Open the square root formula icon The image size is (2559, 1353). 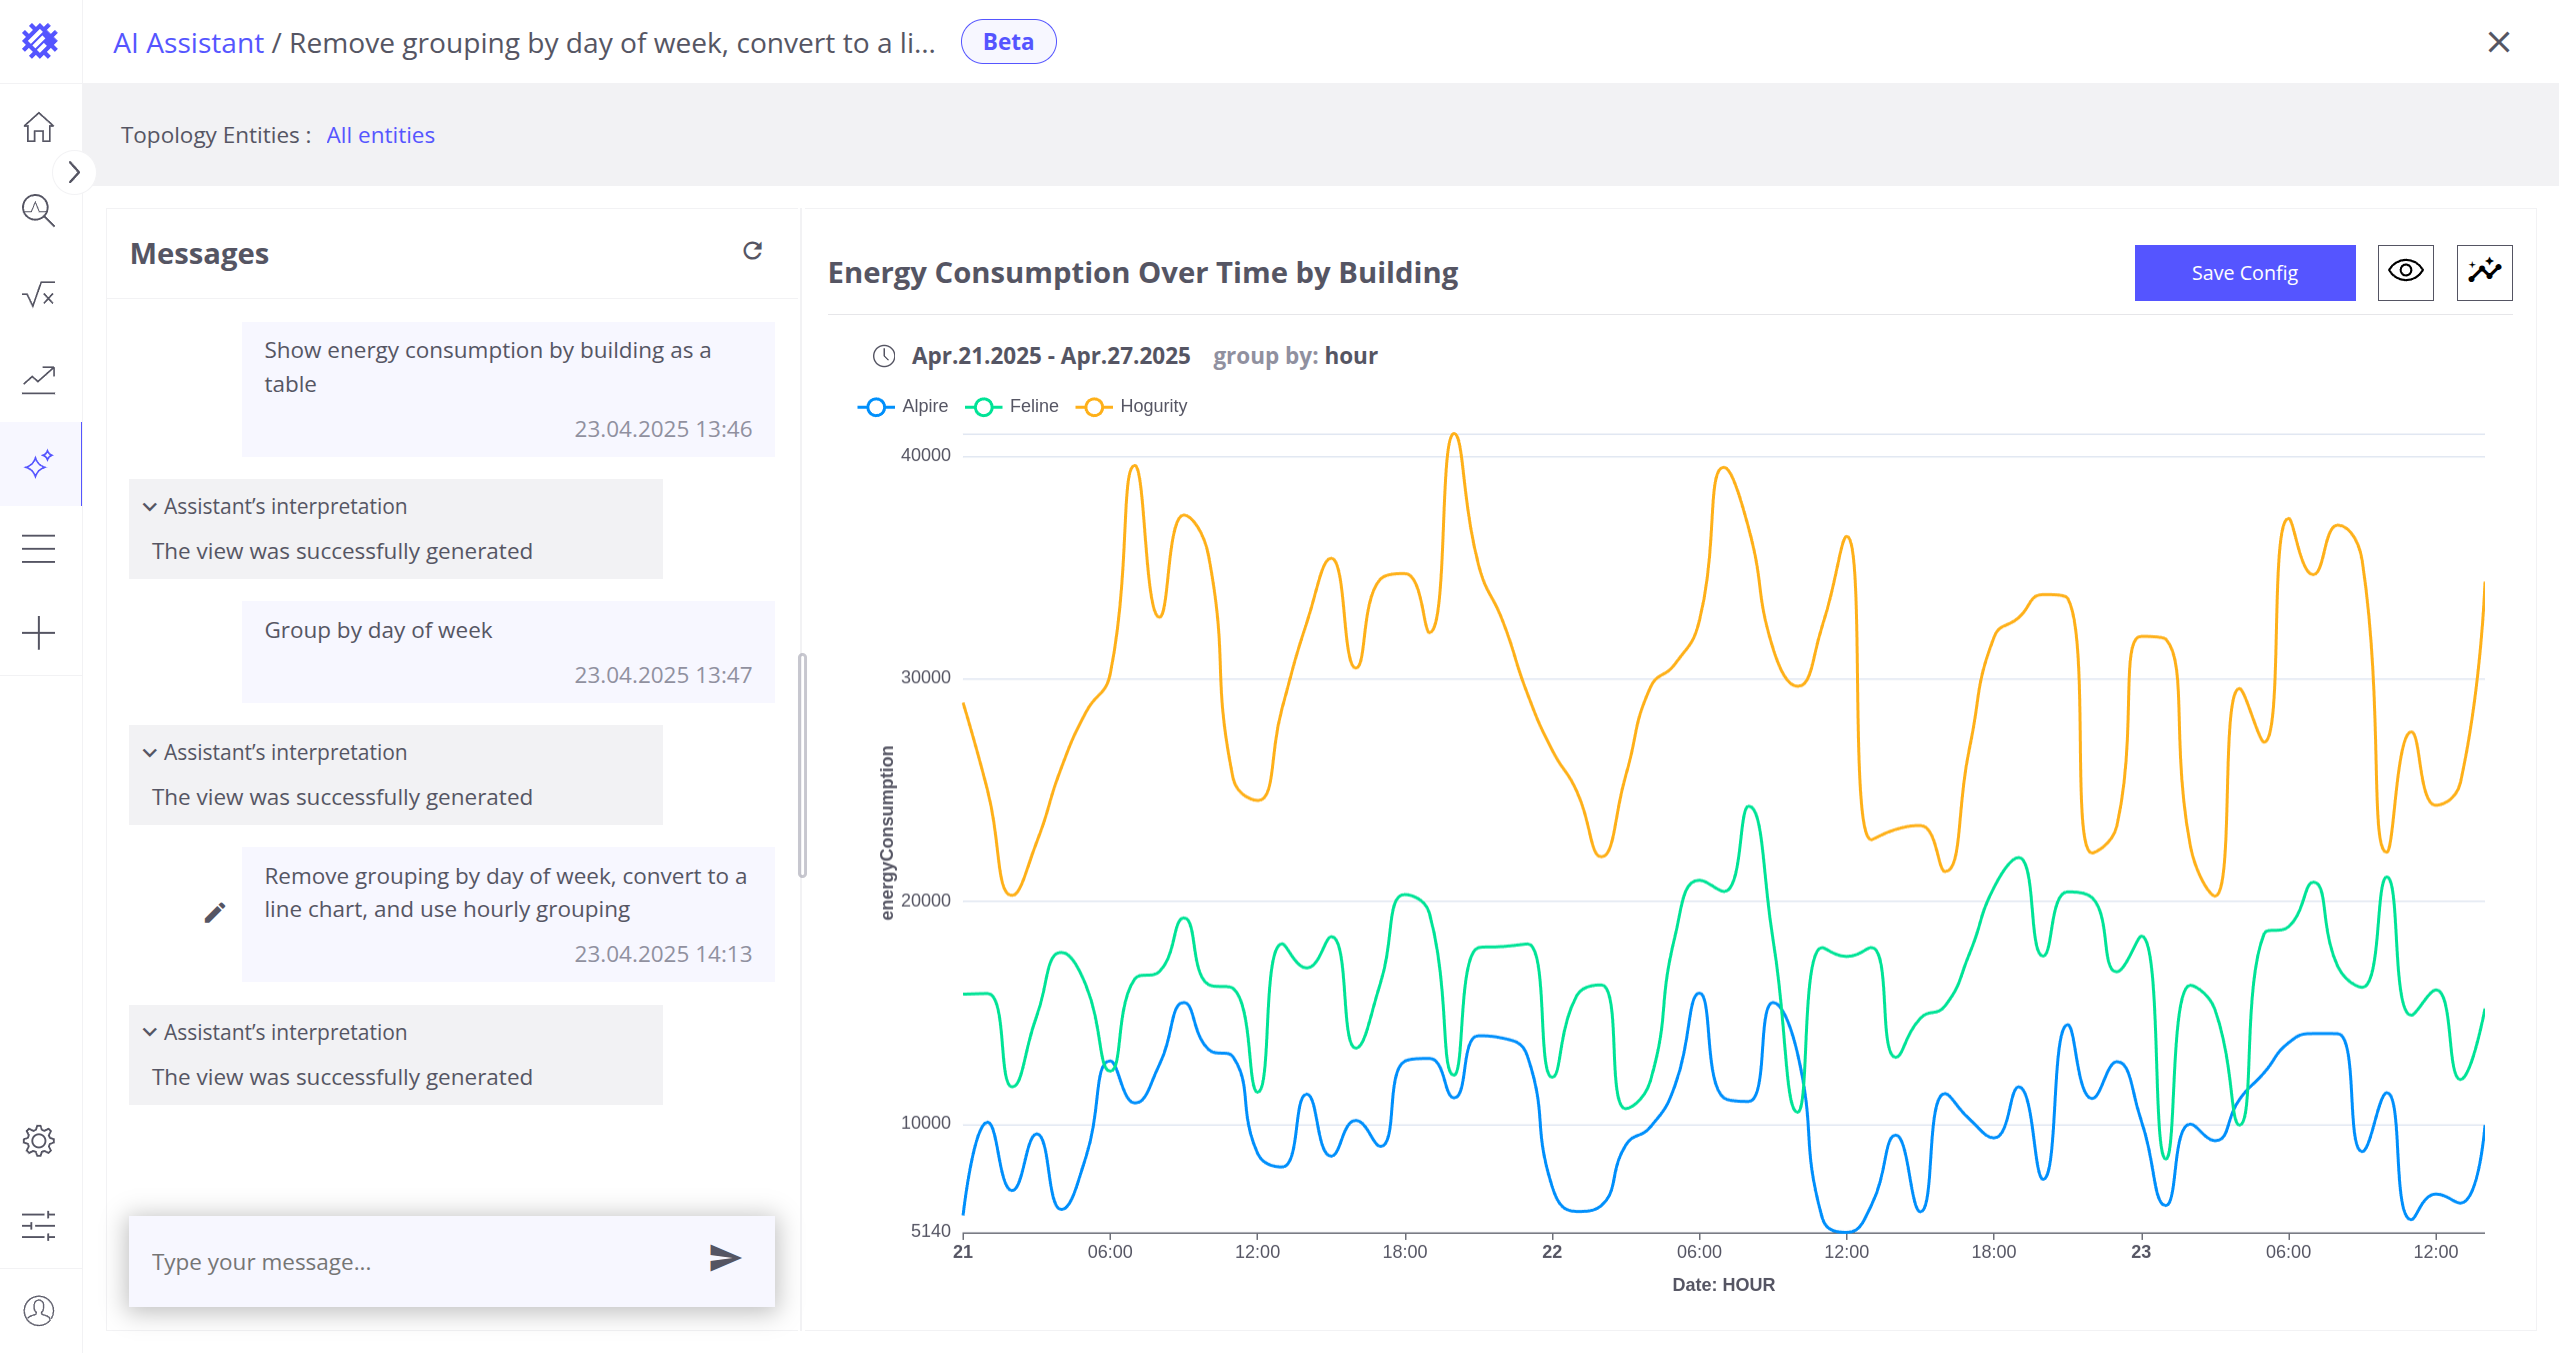pyautogui.click(x=39, y=295)
